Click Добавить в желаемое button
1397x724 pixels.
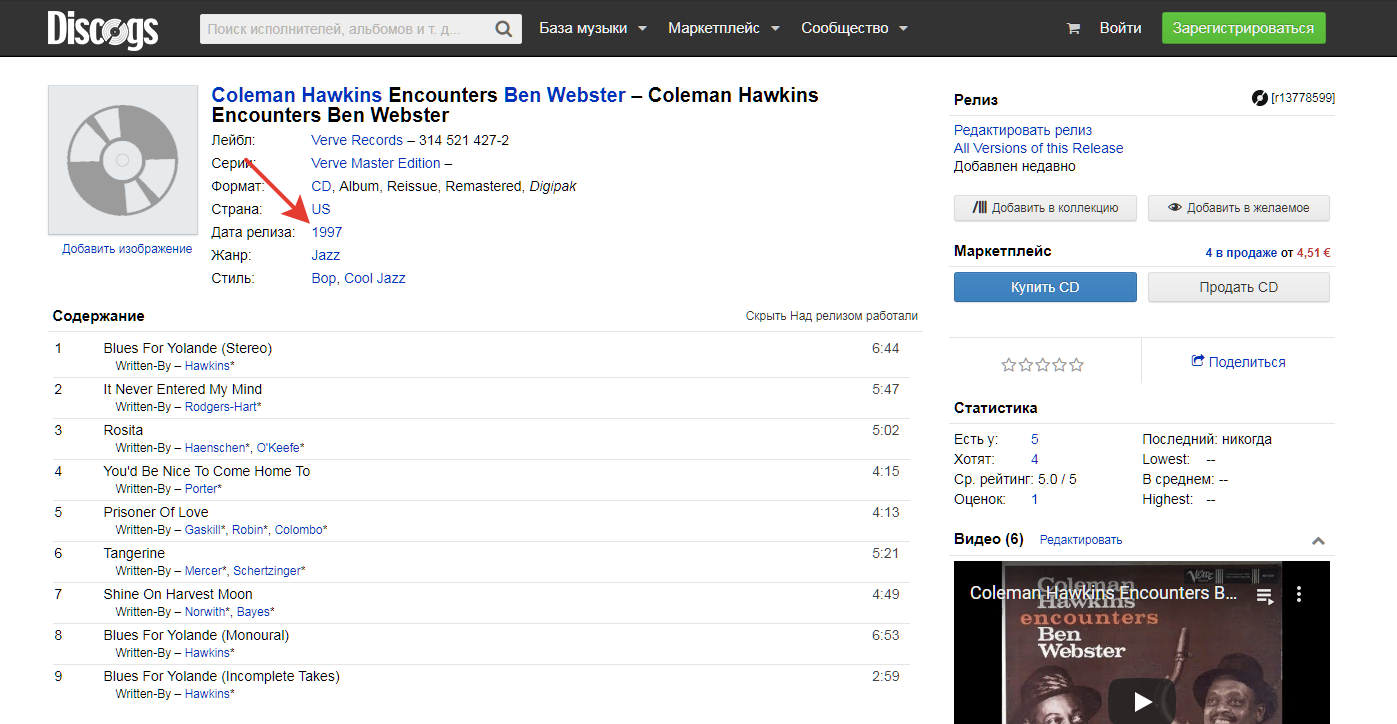pyautogui.click(x=1238, y=208)
